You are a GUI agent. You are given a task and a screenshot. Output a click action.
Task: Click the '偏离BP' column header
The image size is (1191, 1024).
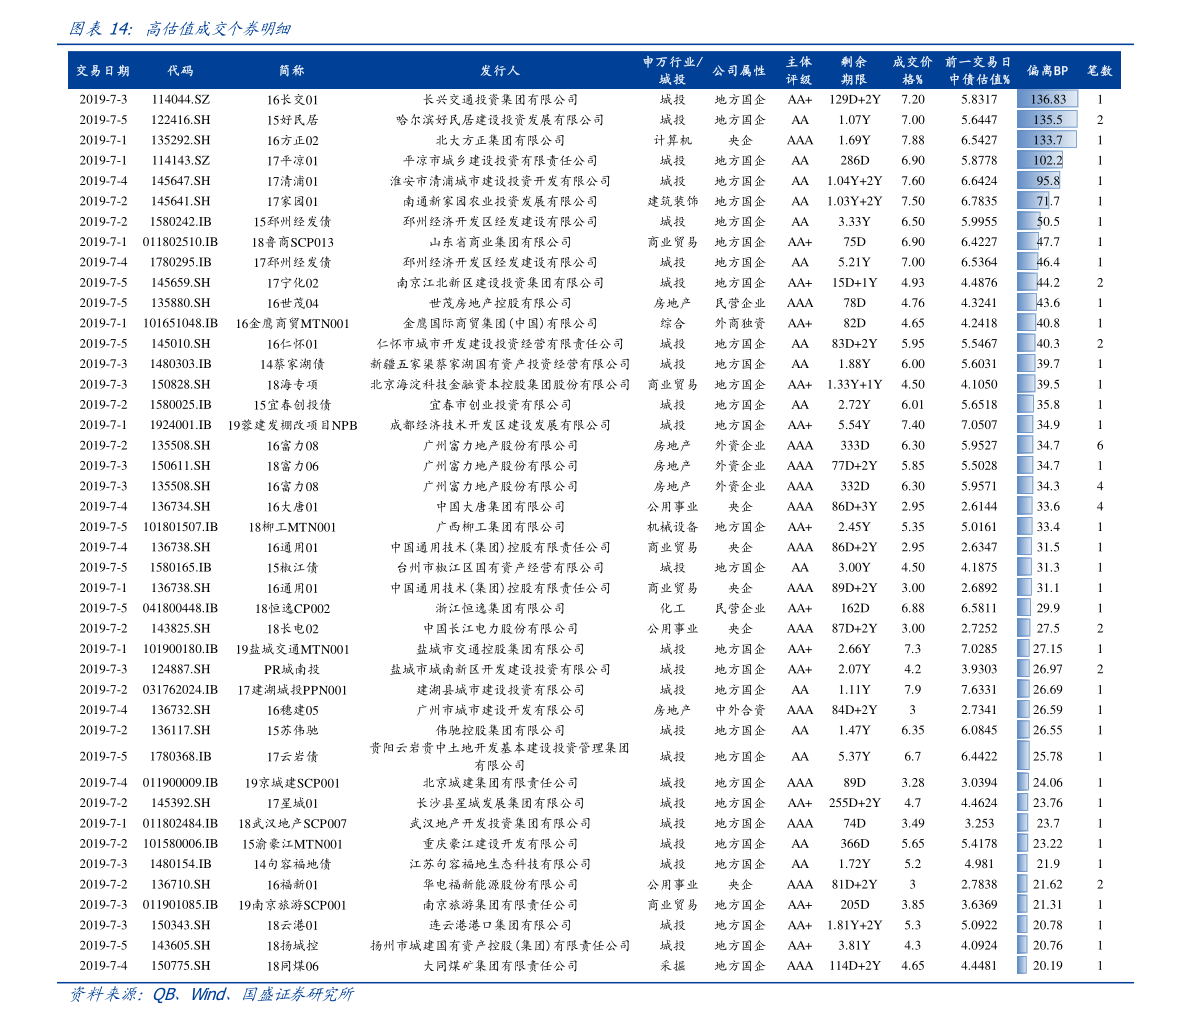(1047, 71)
